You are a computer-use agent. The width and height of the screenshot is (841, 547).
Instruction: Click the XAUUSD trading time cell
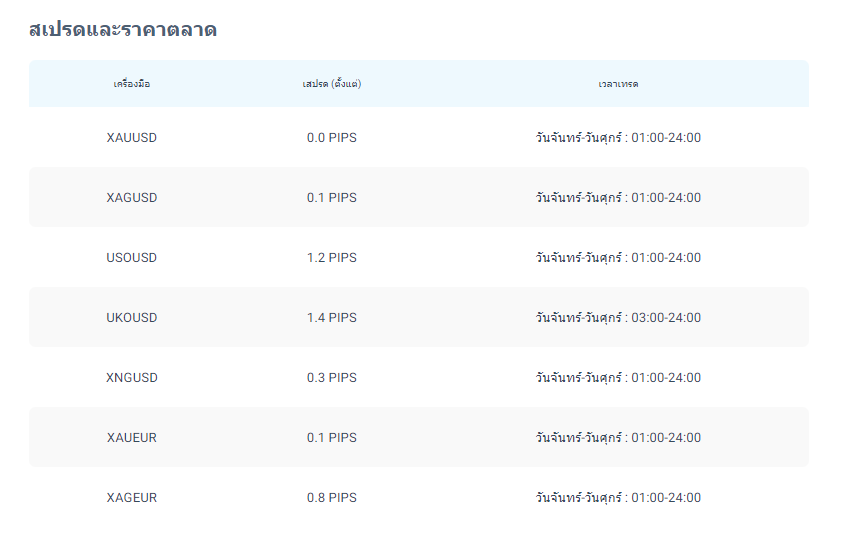click(x=618, y=138)
